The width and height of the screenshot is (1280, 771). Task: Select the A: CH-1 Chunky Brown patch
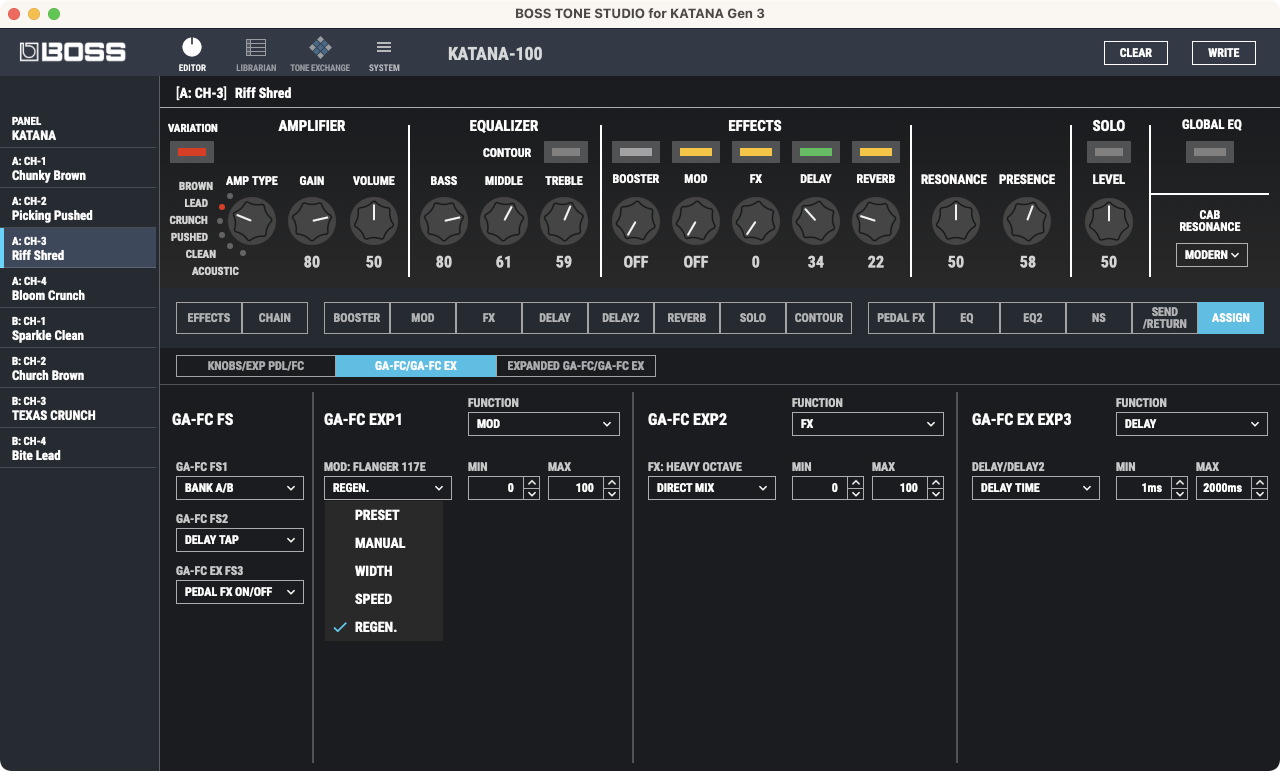78,168
